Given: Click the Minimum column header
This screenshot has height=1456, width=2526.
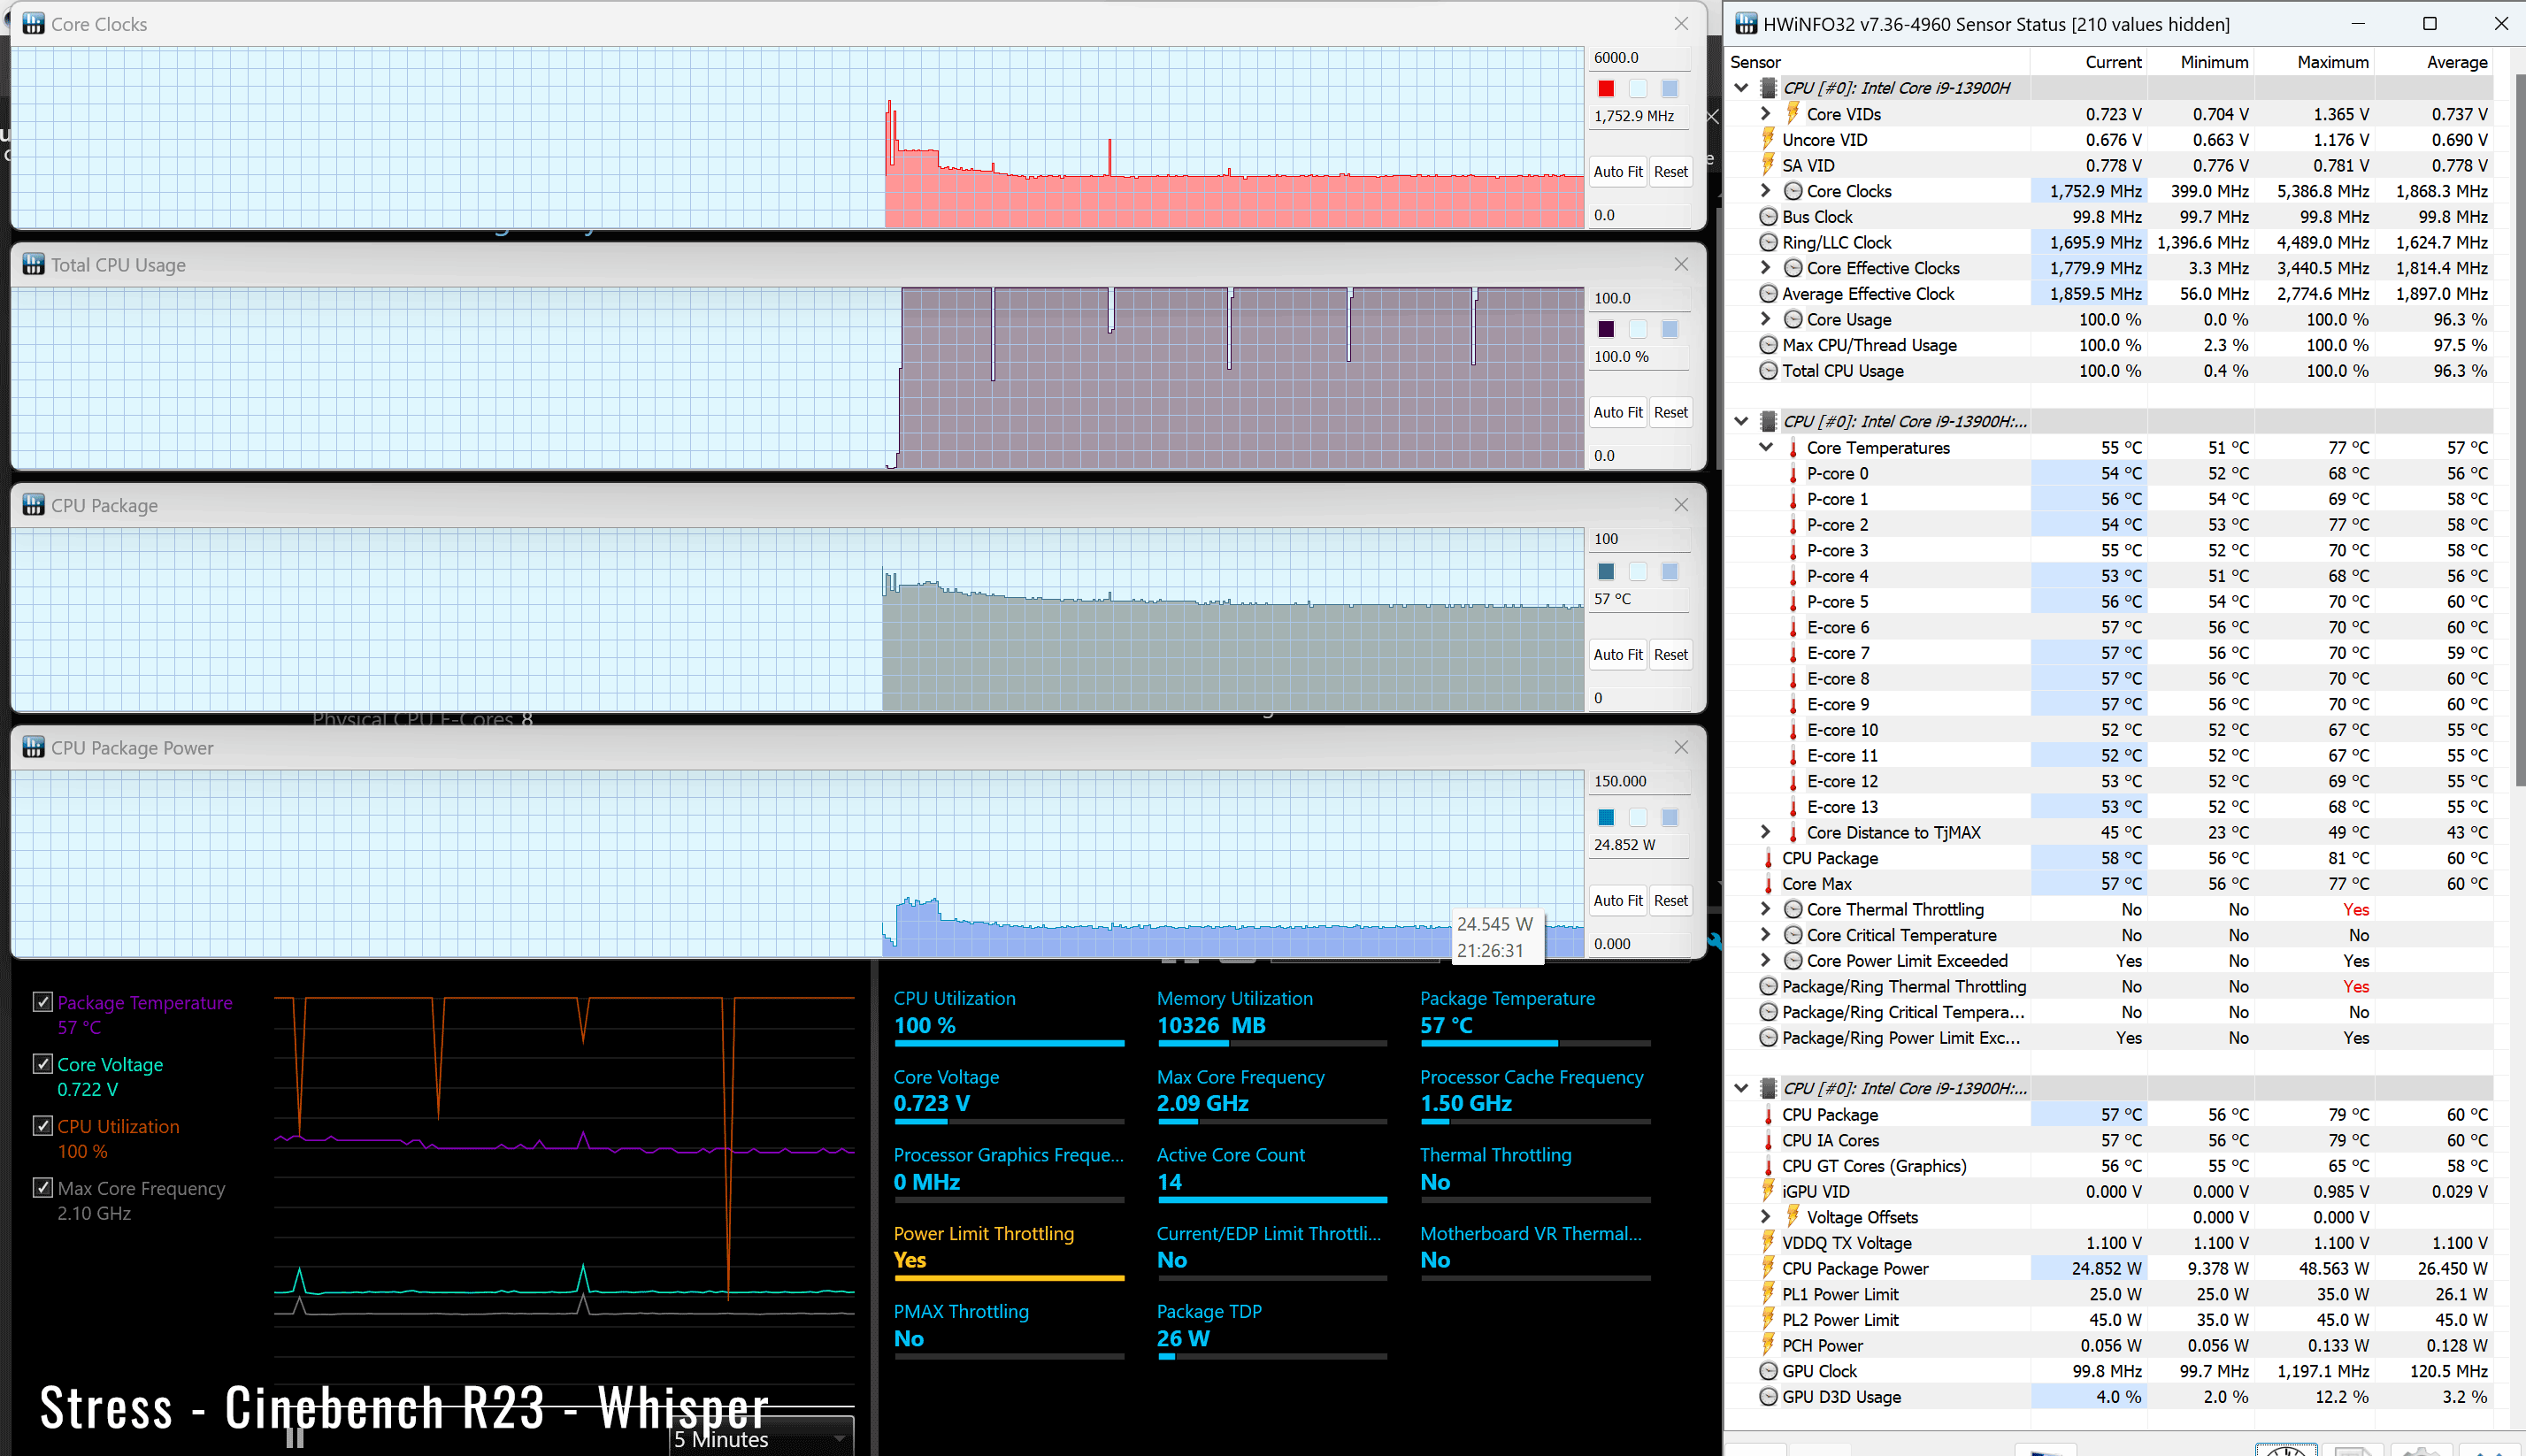Looking at the screenshot, I should click(x=2214, y=62).
